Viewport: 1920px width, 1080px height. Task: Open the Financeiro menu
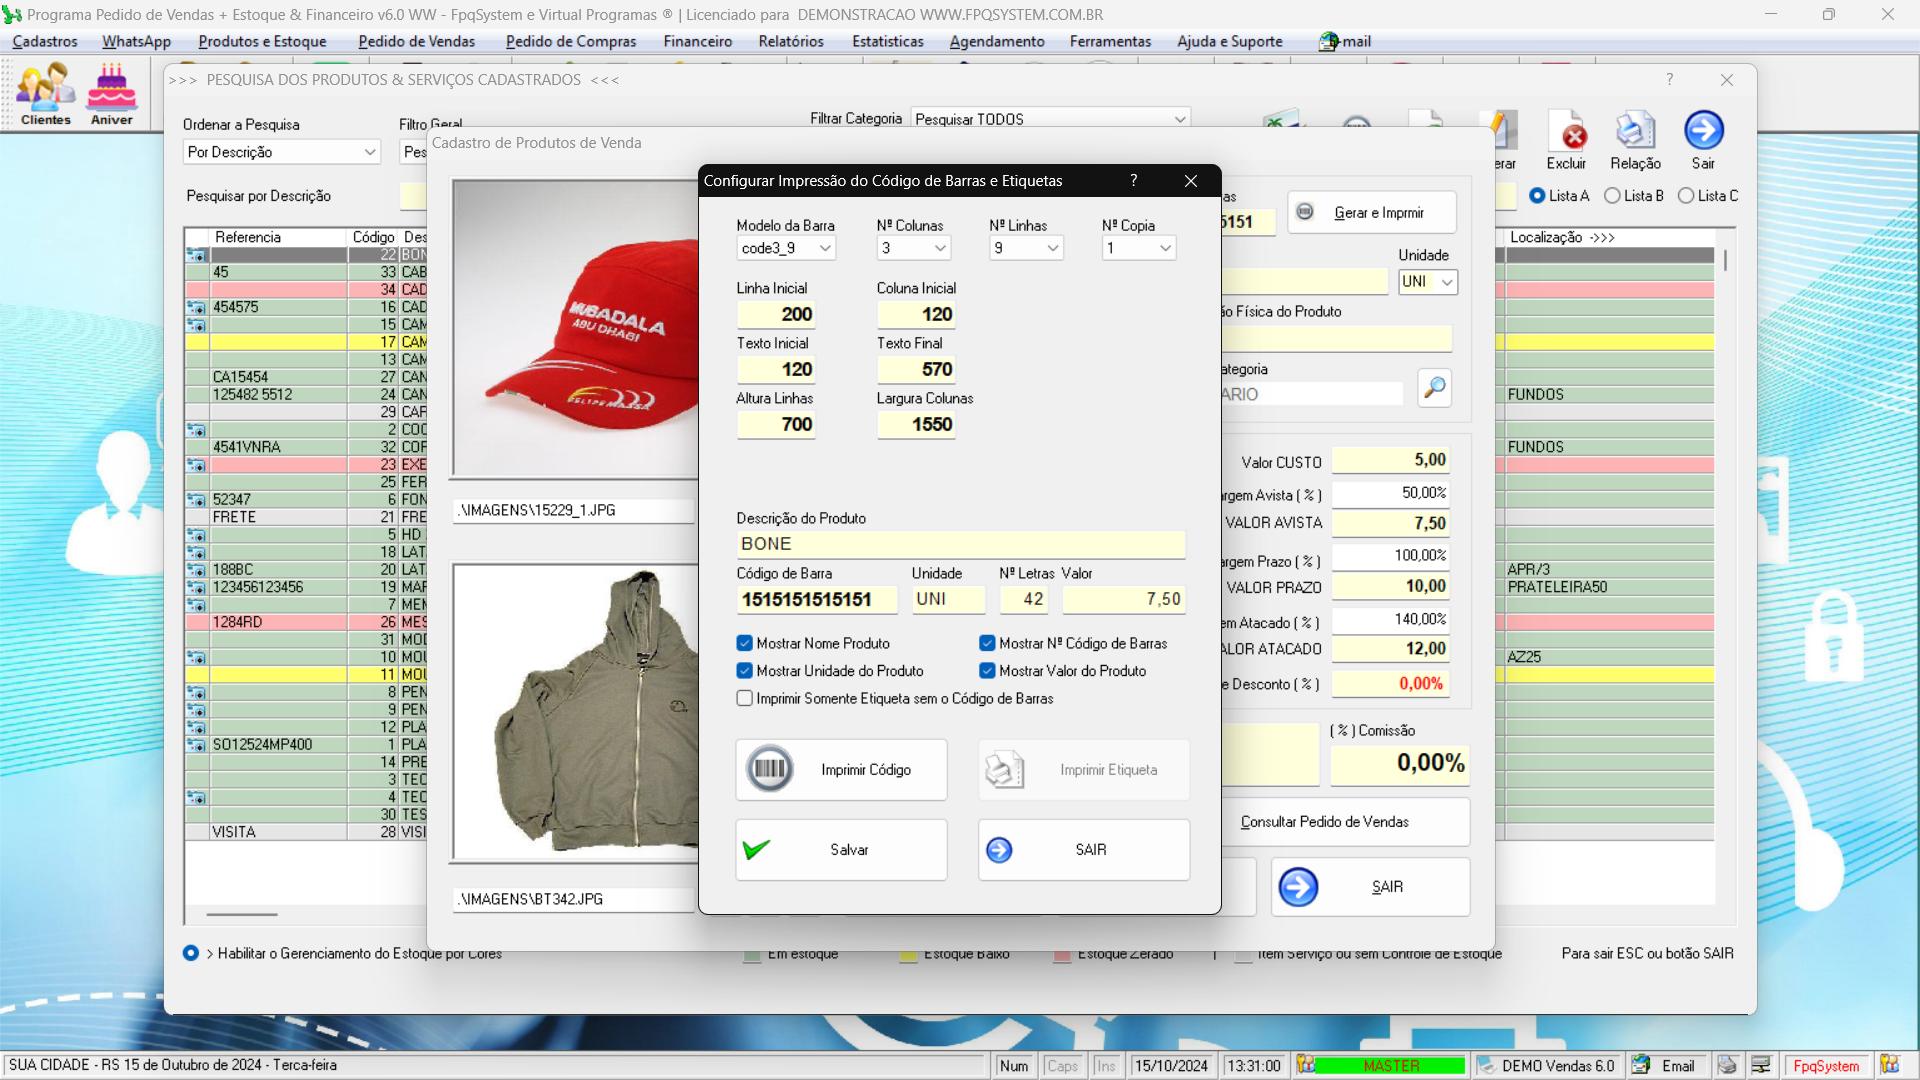click(698, 41)
